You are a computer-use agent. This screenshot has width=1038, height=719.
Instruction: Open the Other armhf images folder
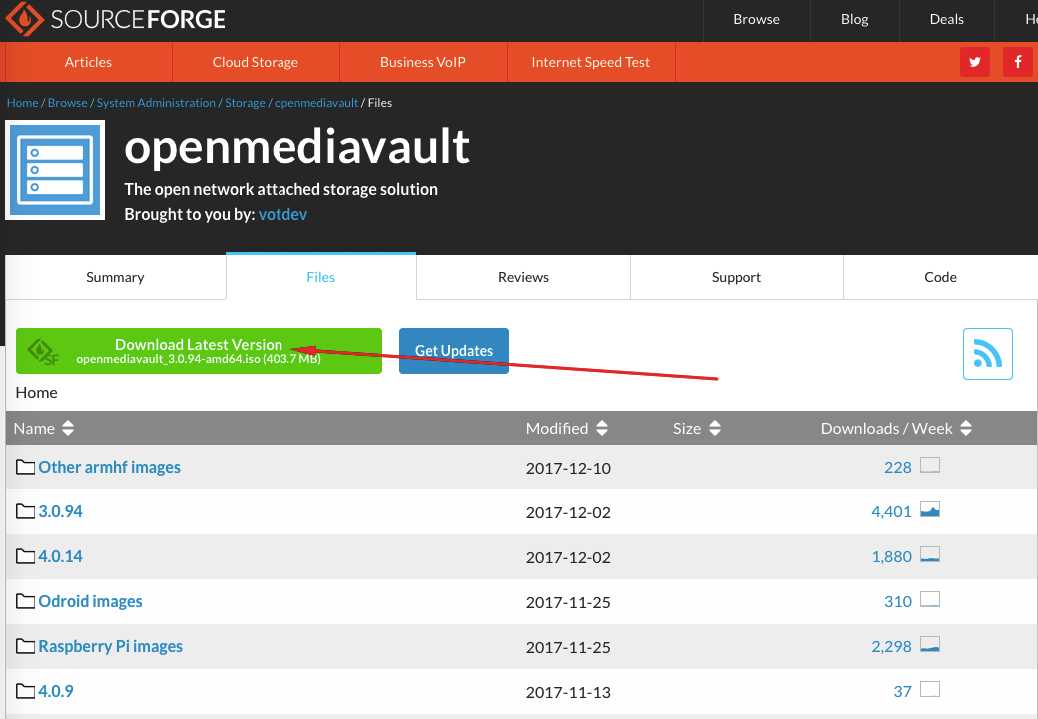click(x=109, y=467)
